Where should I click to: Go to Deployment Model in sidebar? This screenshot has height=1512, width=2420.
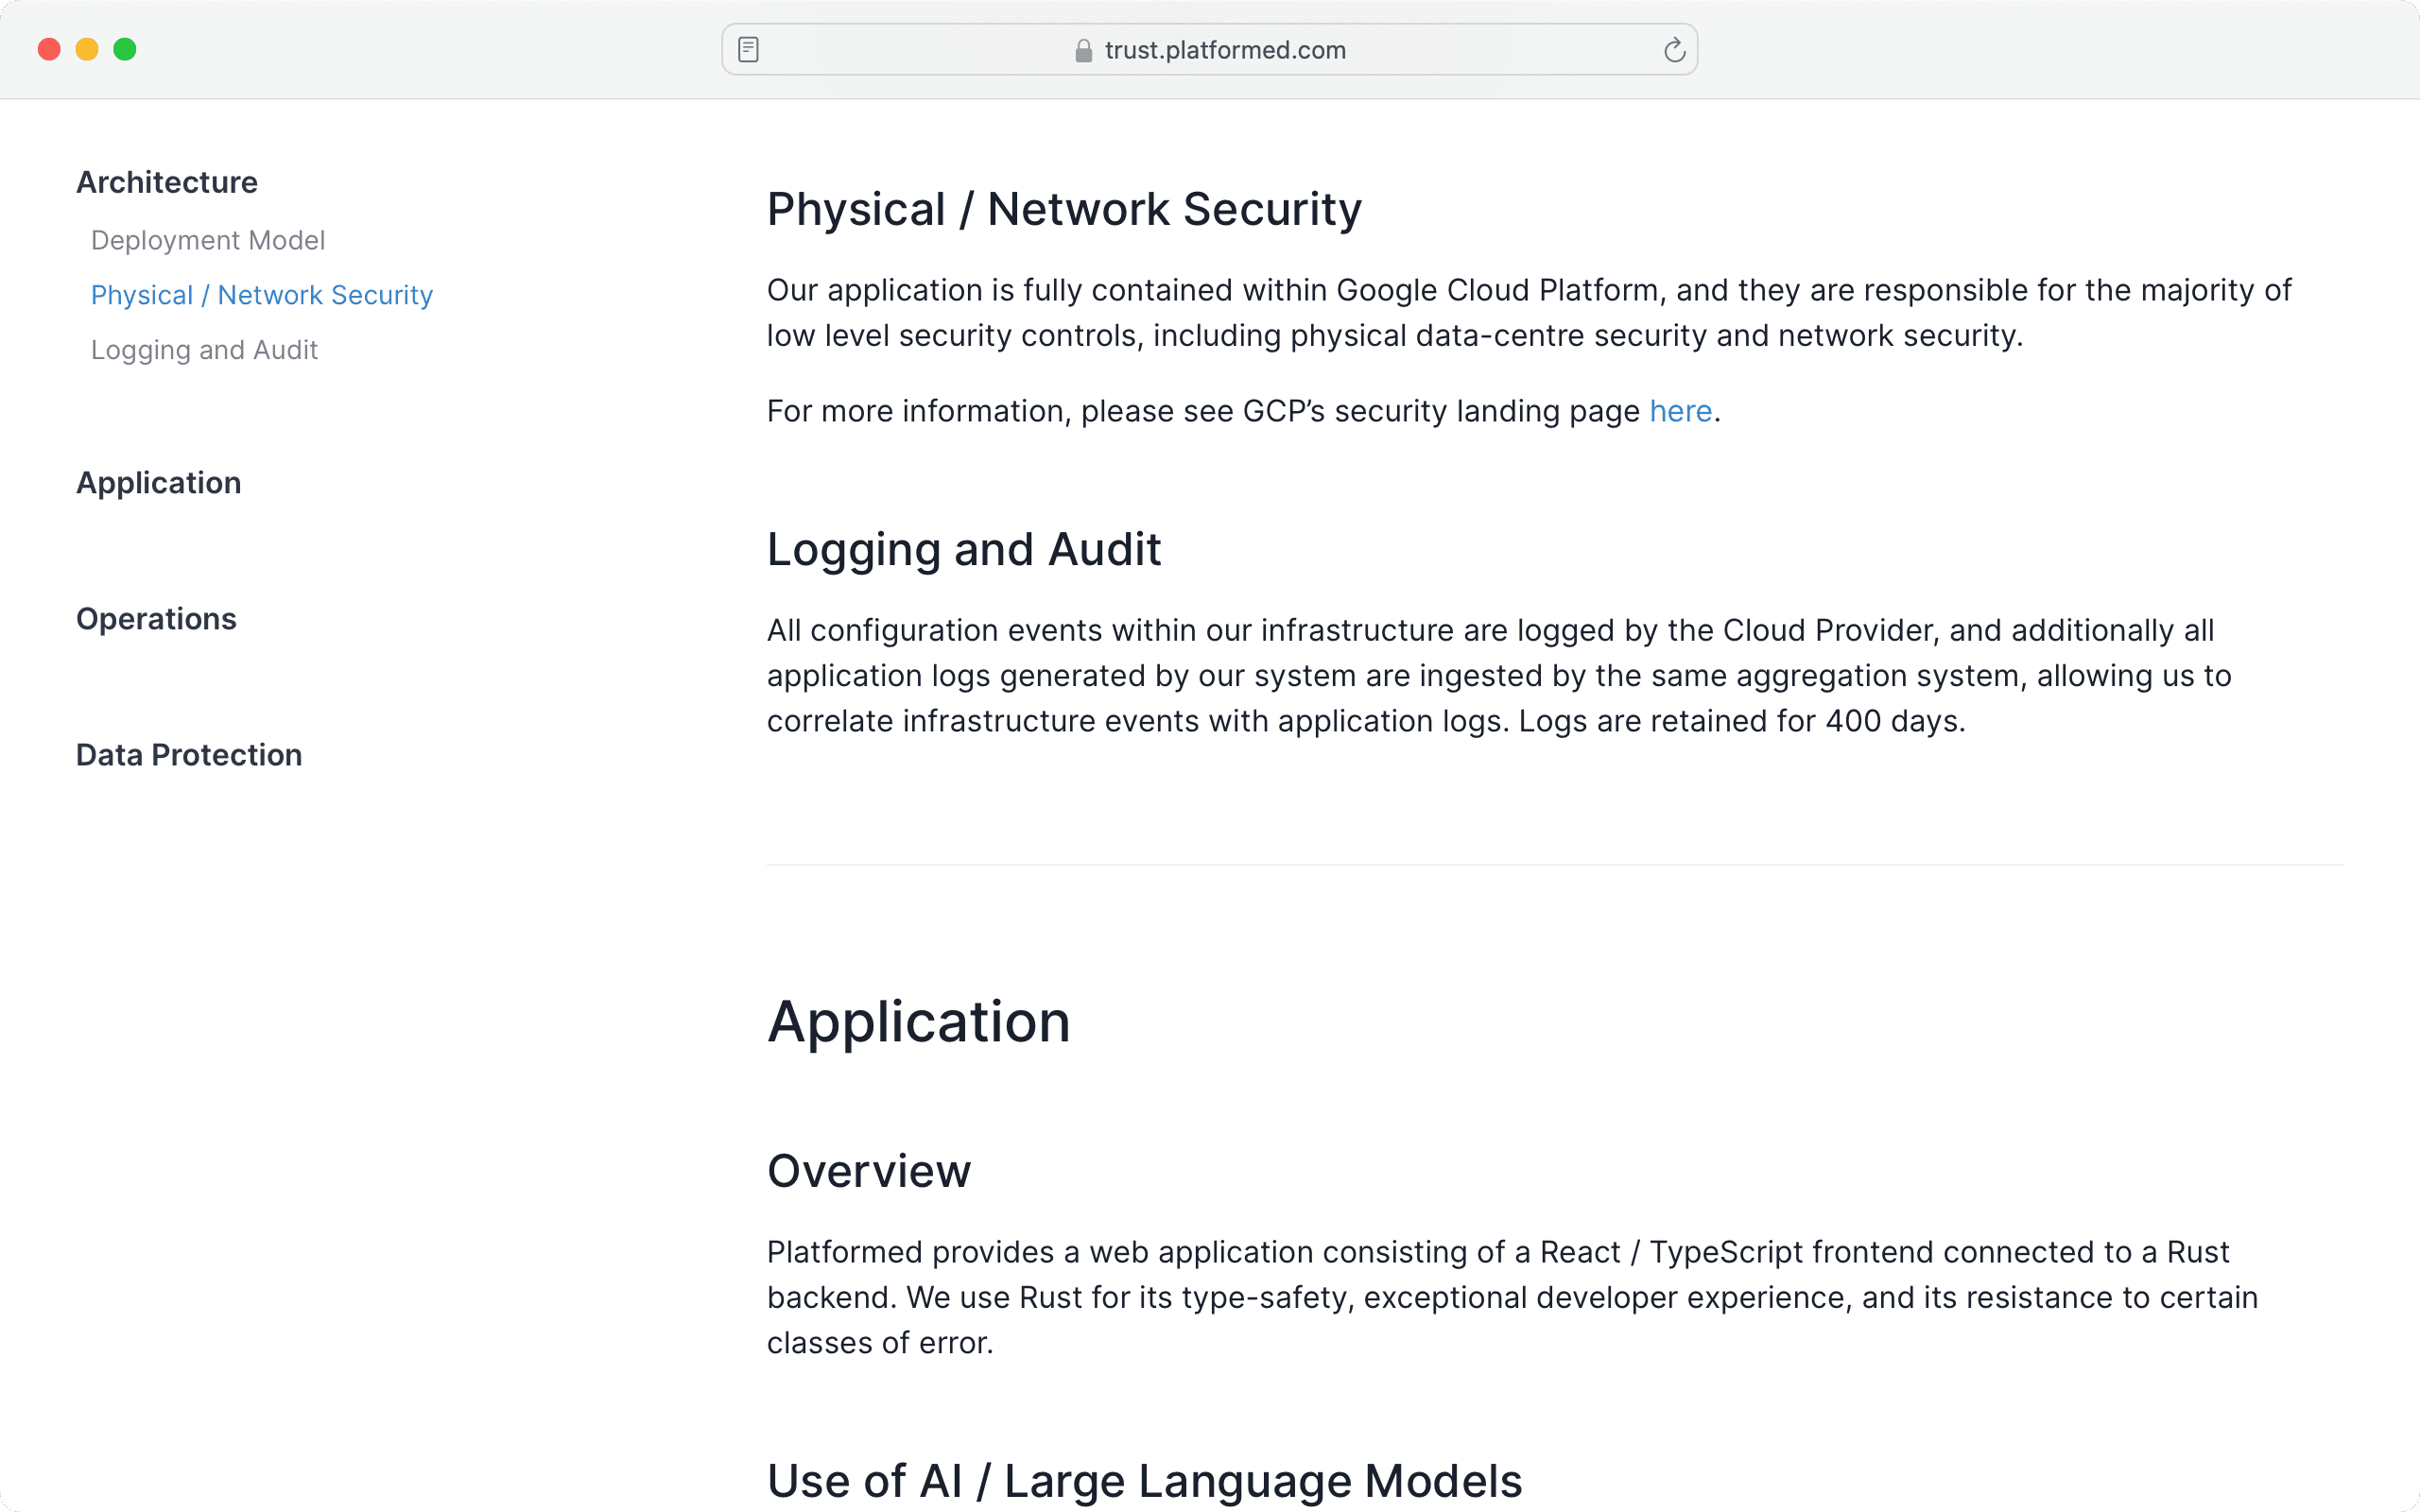(x=208, y=240)
